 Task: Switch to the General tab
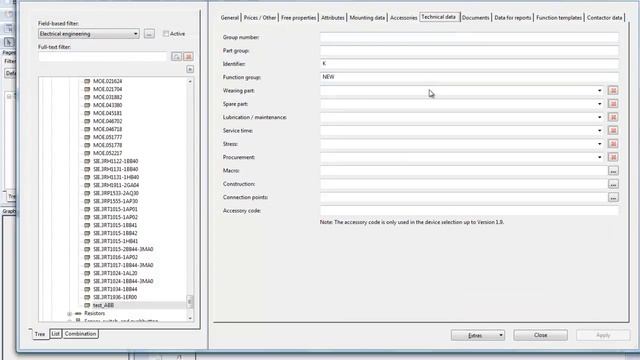tap(229, 18)
